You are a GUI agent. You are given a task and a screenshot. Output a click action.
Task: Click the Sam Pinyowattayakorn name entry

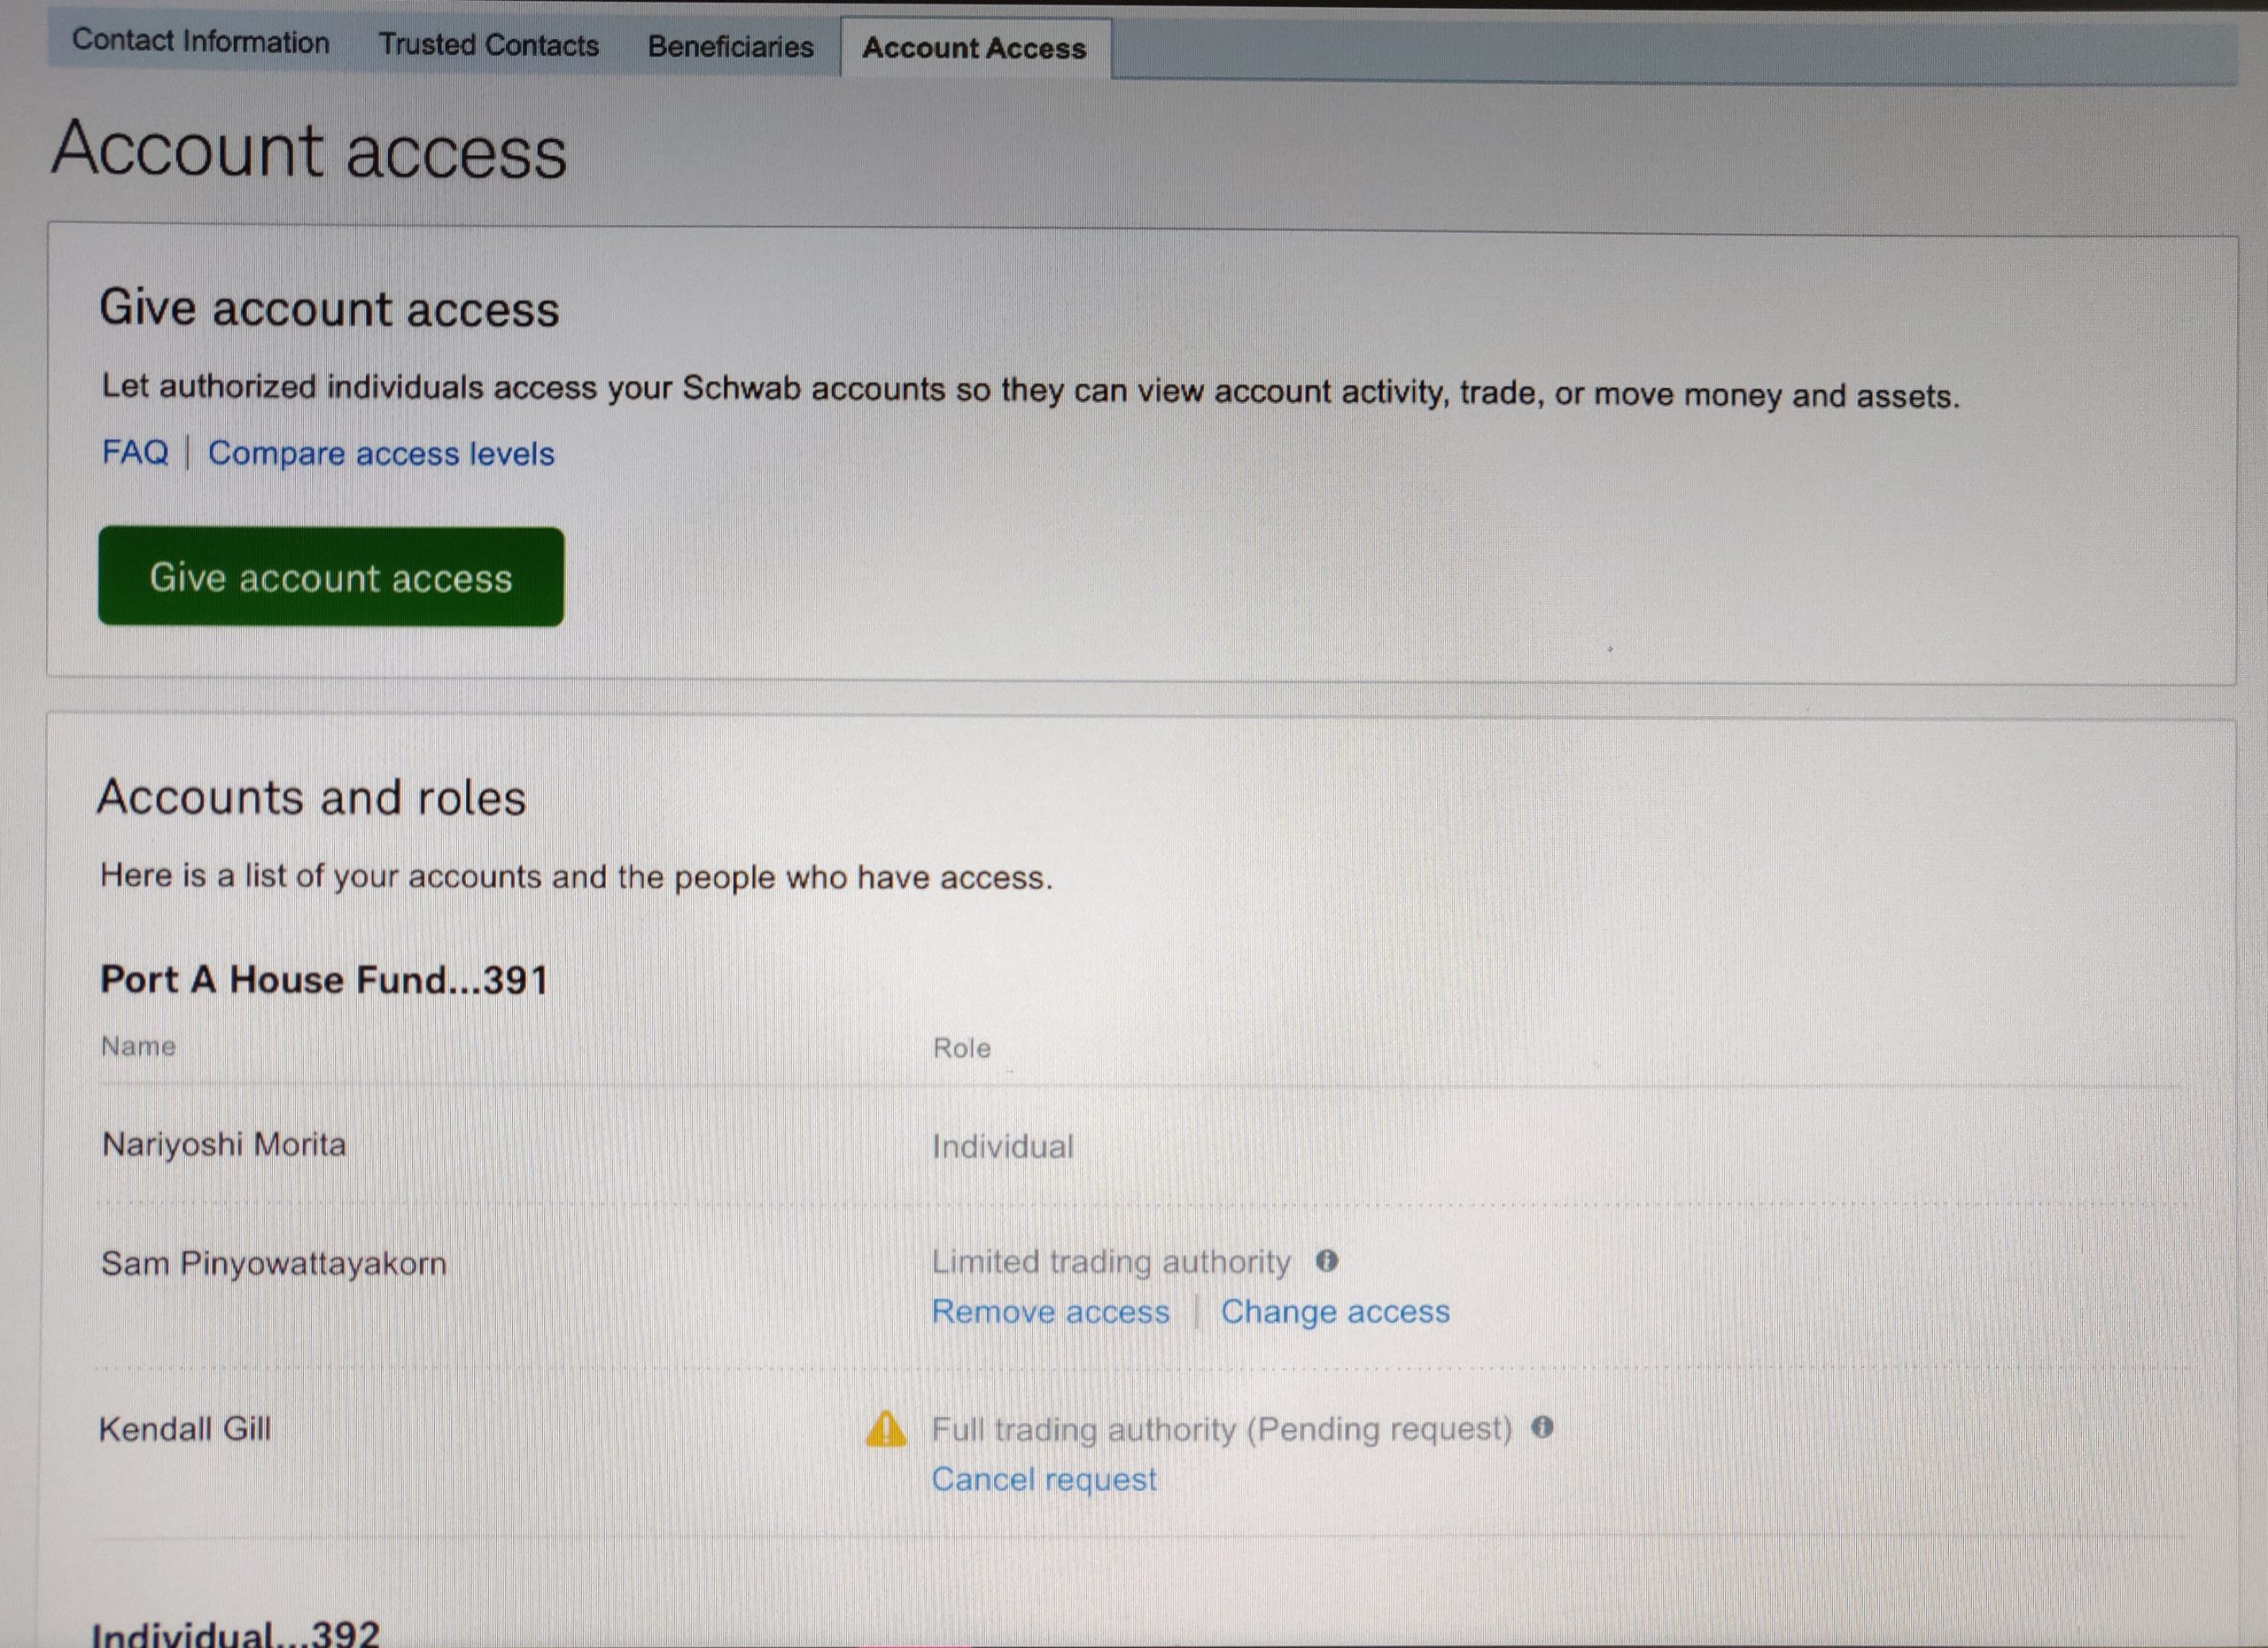[x=274, y=1263]
